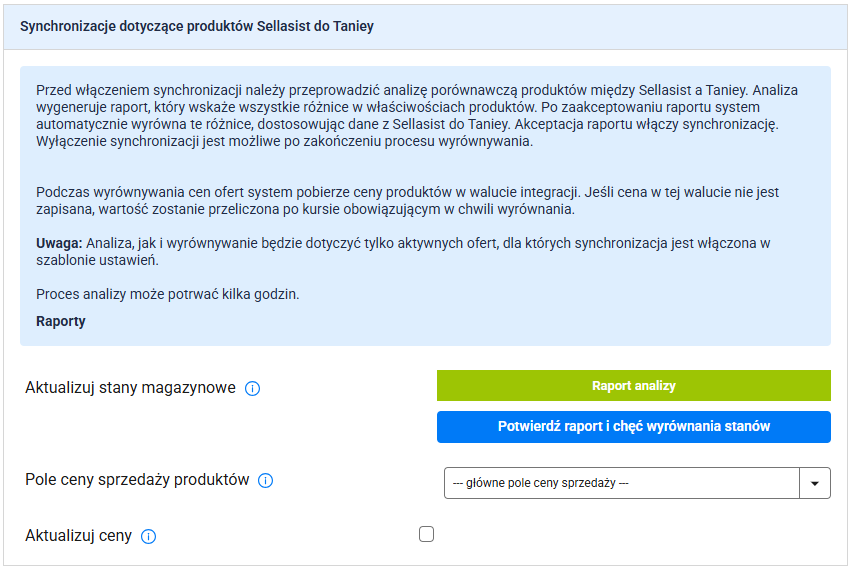This screenshot has height=567, width=850.
Task: Enable the Aktualizuj ceny checkbox
Action: [427, 535]
